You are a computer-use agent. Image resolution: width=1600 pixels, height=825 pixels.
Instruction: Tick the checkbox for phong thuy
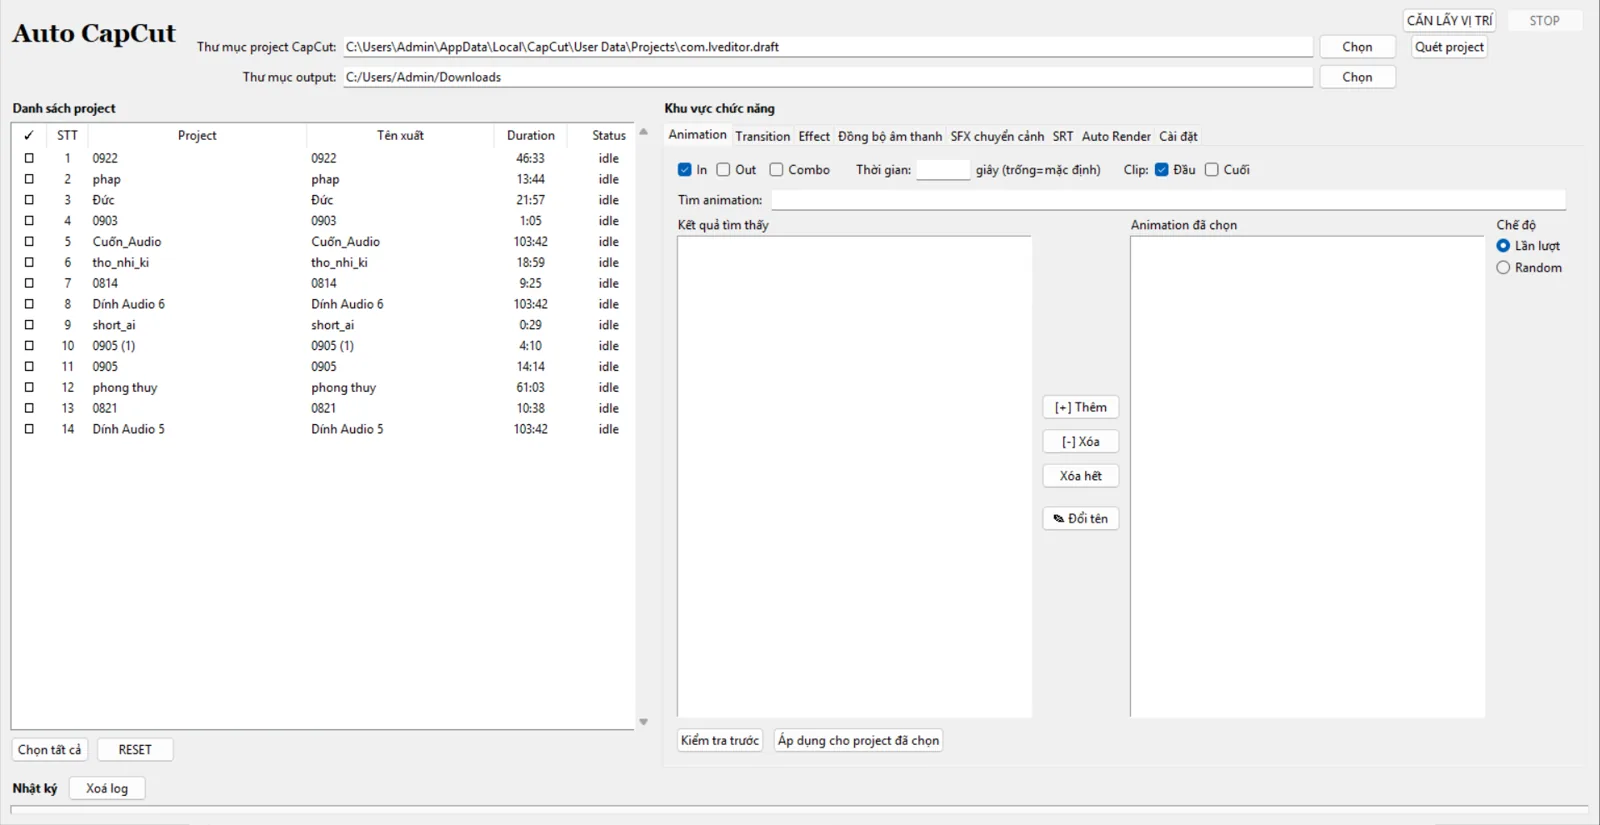[29, 388]
